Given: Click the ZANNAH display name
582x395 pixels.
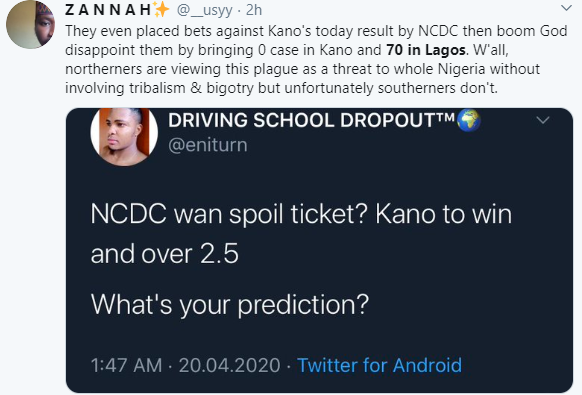Looking at the screenshot, I should (108, 10).
